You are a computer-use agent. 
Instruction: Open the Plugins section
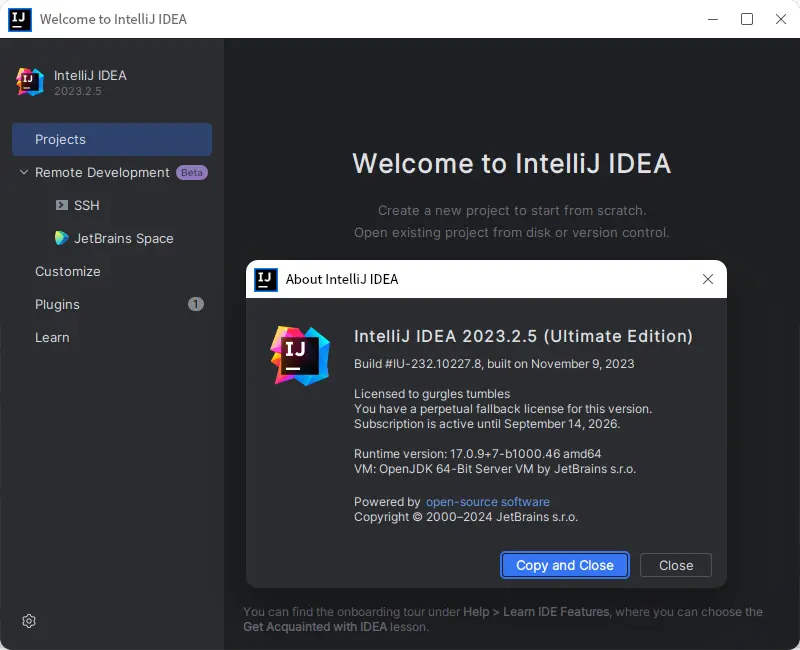click(x=57, y=304)
